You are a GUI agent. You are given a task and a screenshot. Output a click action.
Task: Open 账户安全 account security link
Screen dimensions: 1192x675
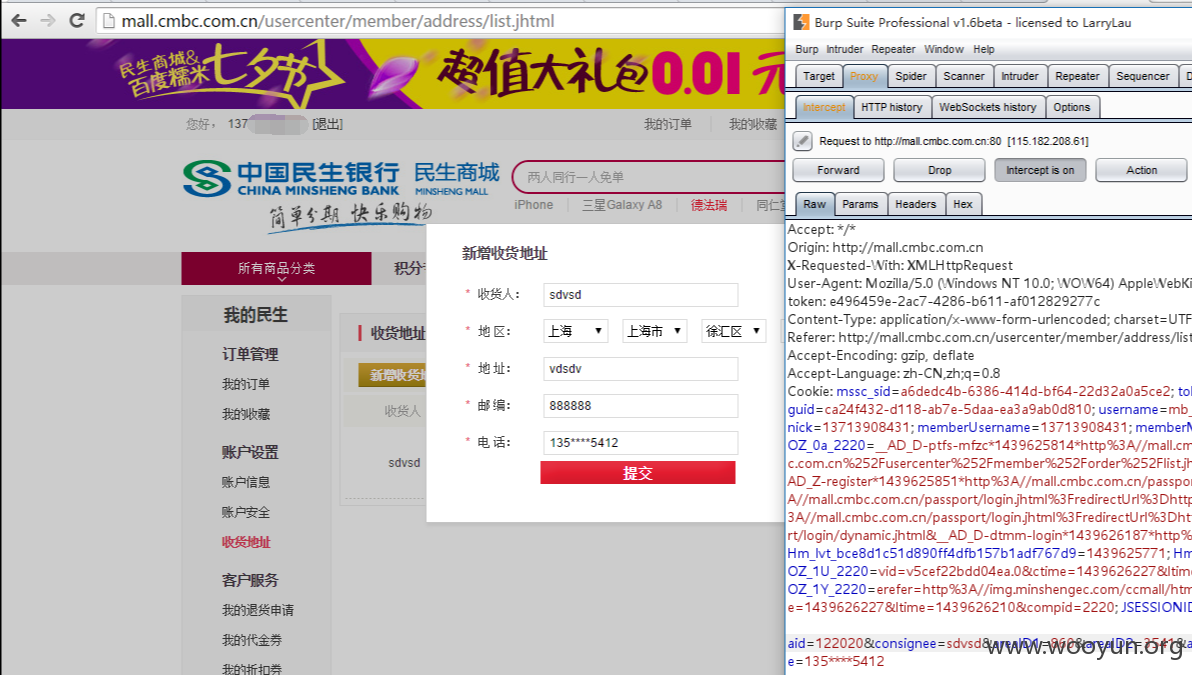pos(246,512)
